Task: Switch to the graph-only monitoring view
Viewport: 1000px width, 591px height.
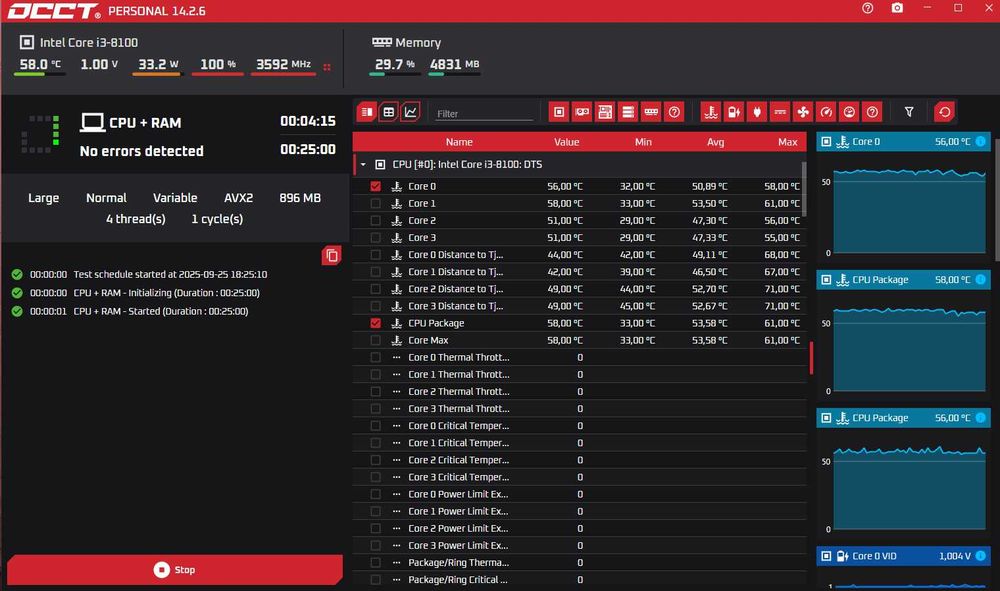Action: [x=411, y=112]
